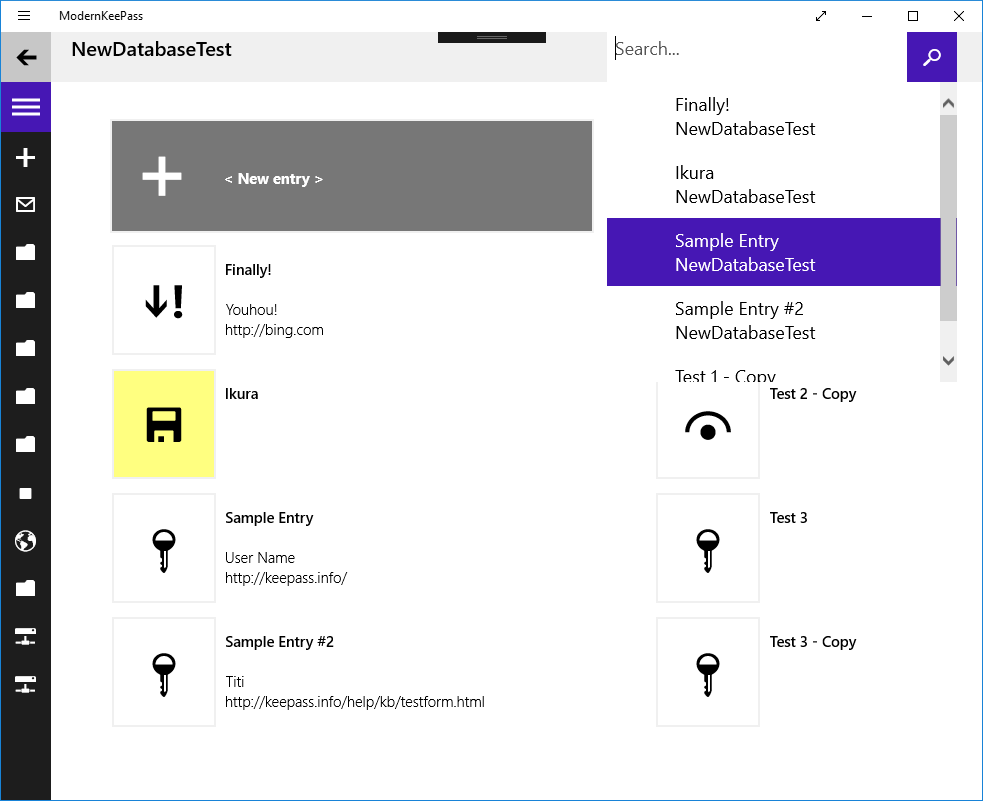Toggle the purple hamburger menu in sidebar
The width and height of the screenshot is (983, 801).
26,107
